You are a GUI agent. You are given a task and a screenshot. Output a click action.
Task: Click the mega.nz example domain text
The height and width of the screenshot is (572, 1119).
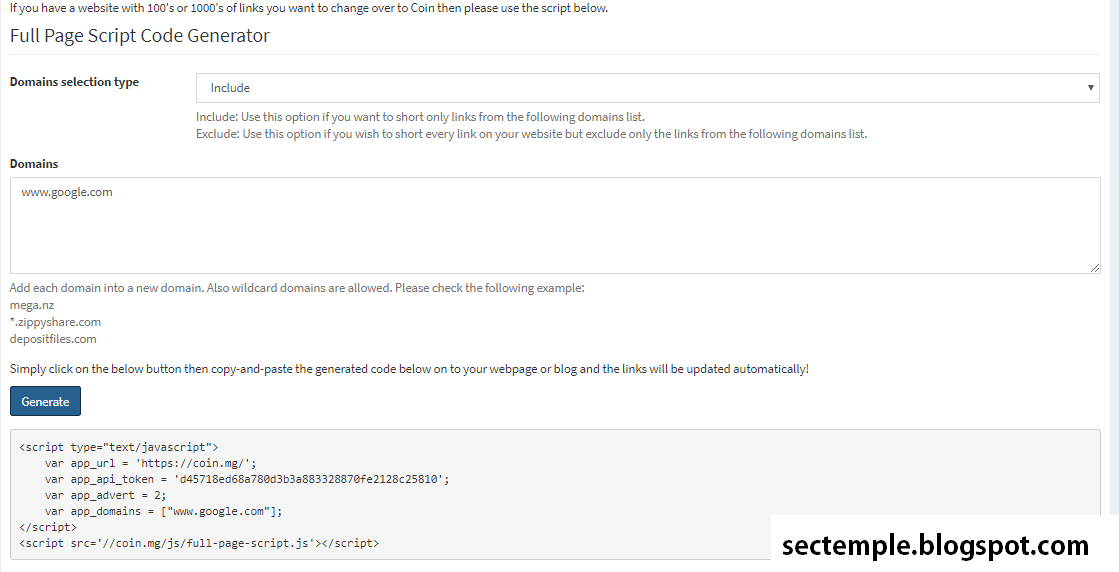(x=32, y=305)
